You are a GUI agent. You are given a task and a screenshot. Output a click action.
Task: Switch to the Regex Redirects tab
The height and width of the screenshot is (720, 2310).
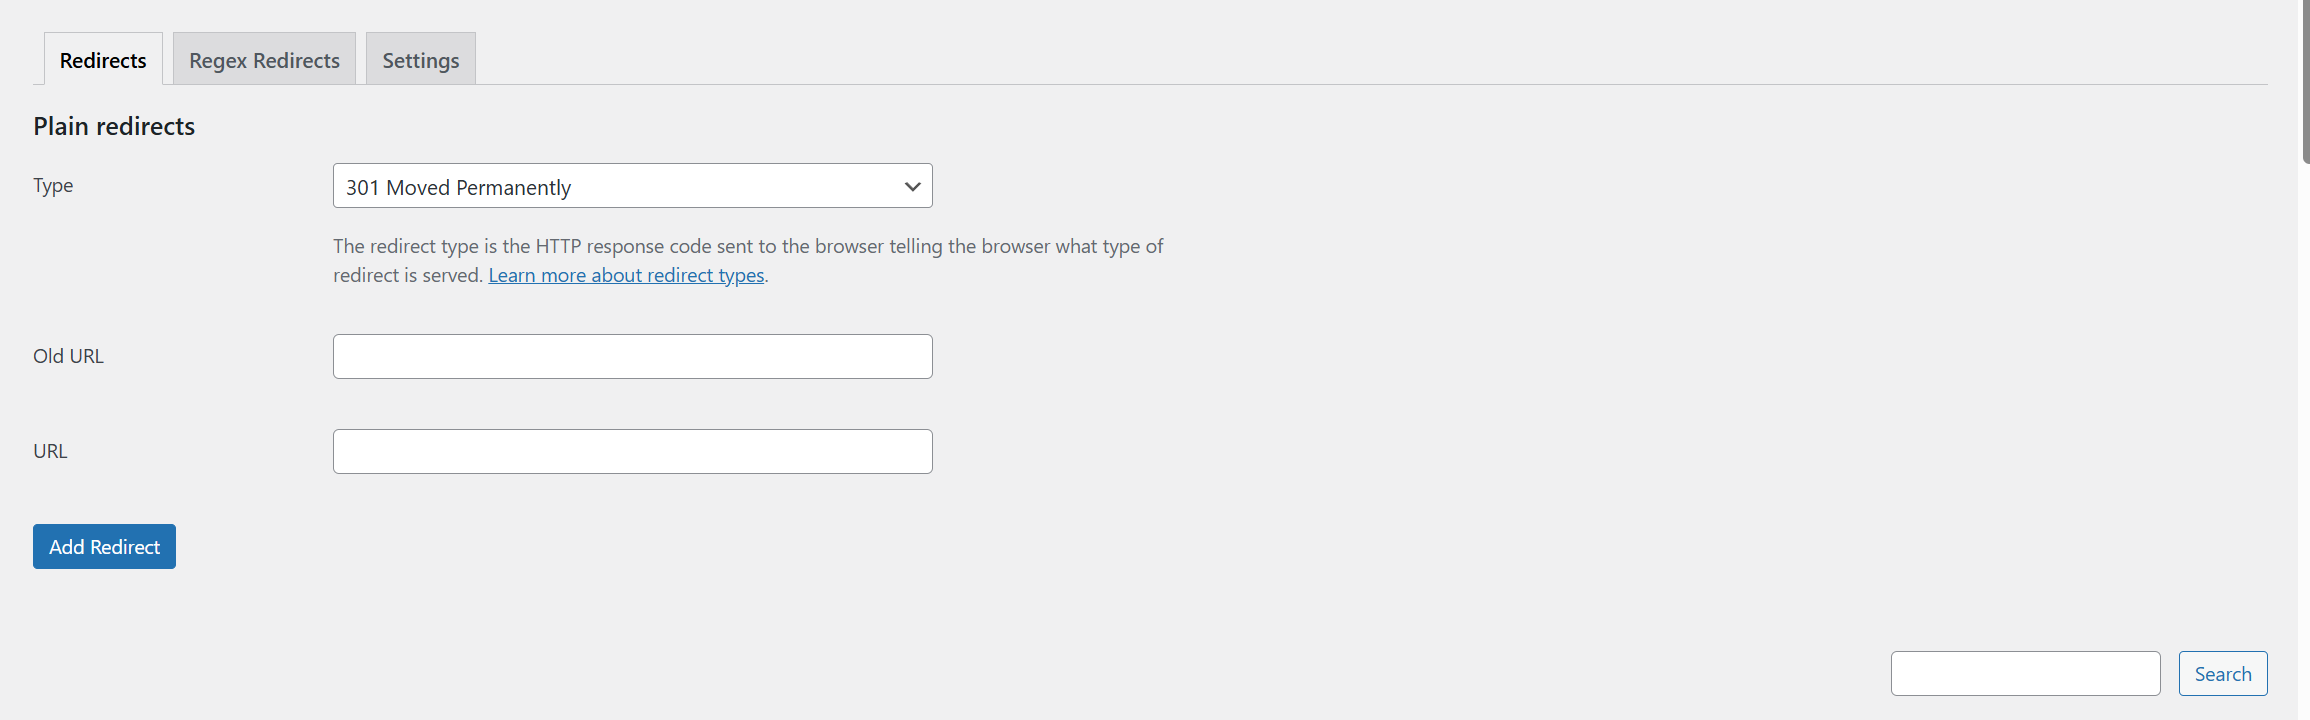(x=264, y=60)
